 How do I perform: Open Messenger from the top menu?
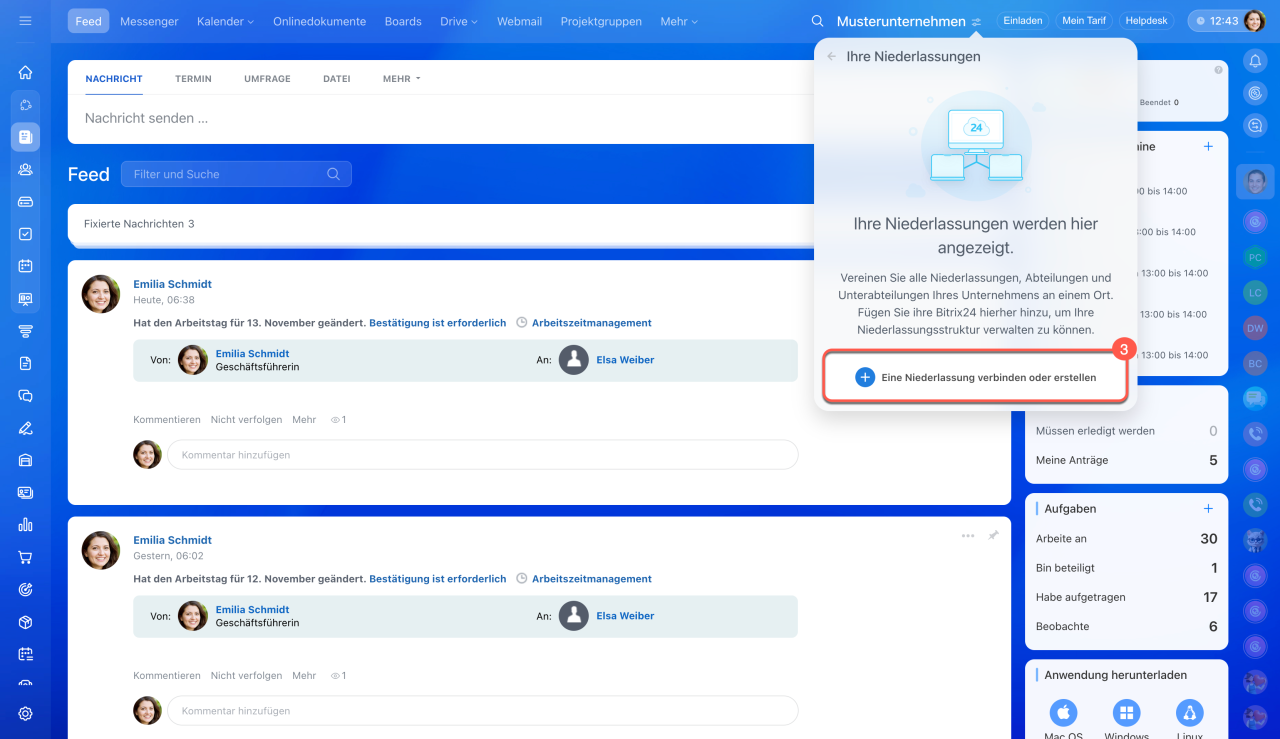[x=149, y=21]
